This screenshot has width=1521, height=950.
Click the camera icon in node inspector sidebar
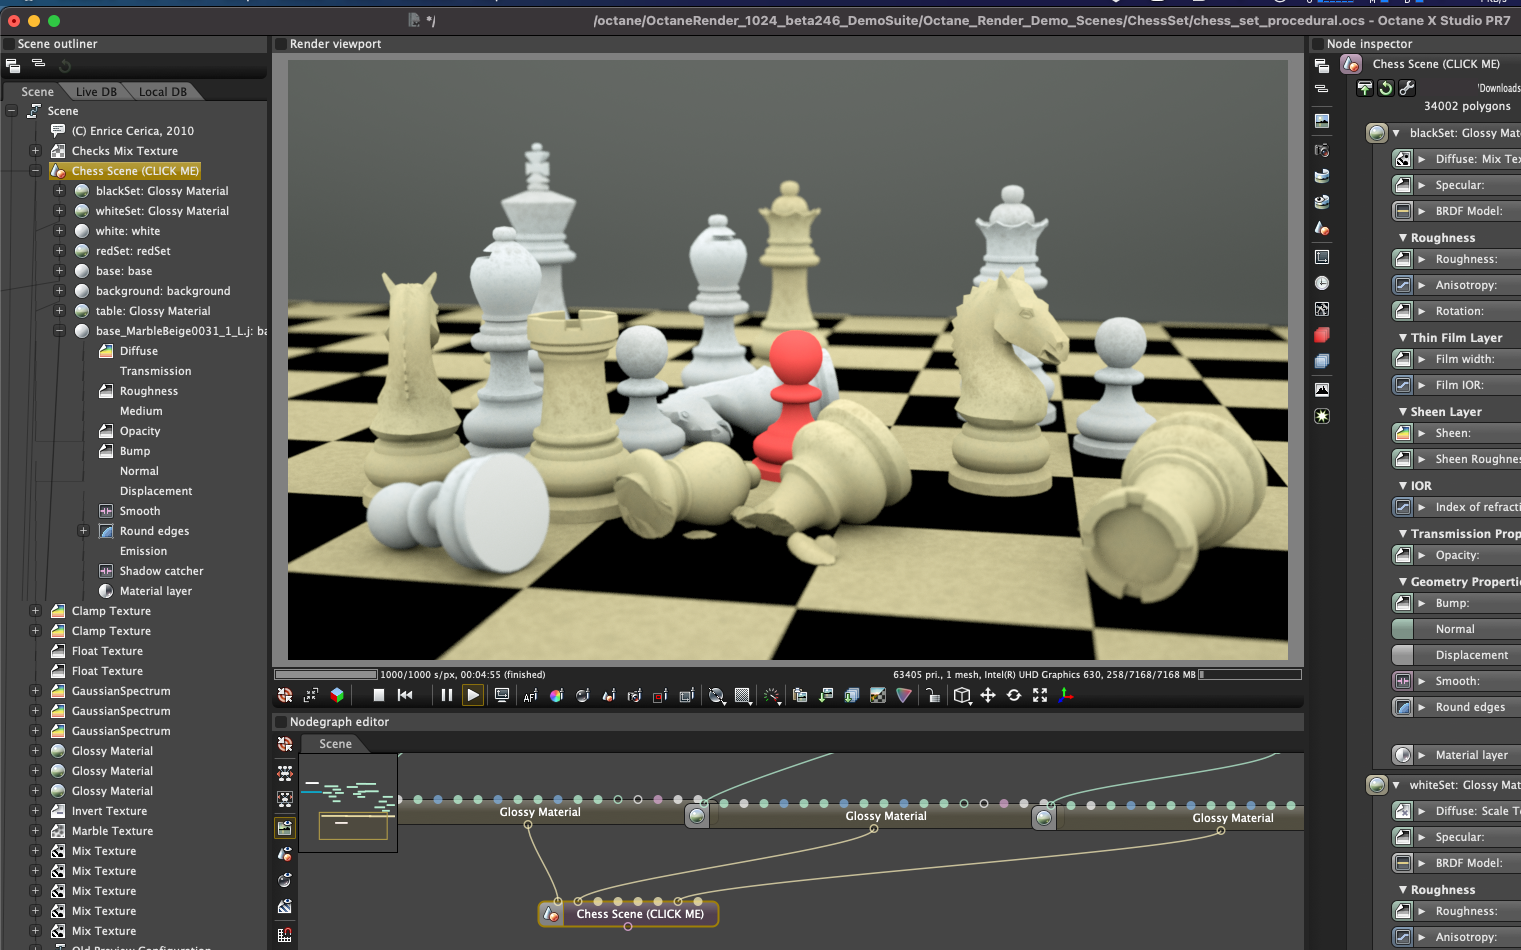click(x=1322, y=150)
